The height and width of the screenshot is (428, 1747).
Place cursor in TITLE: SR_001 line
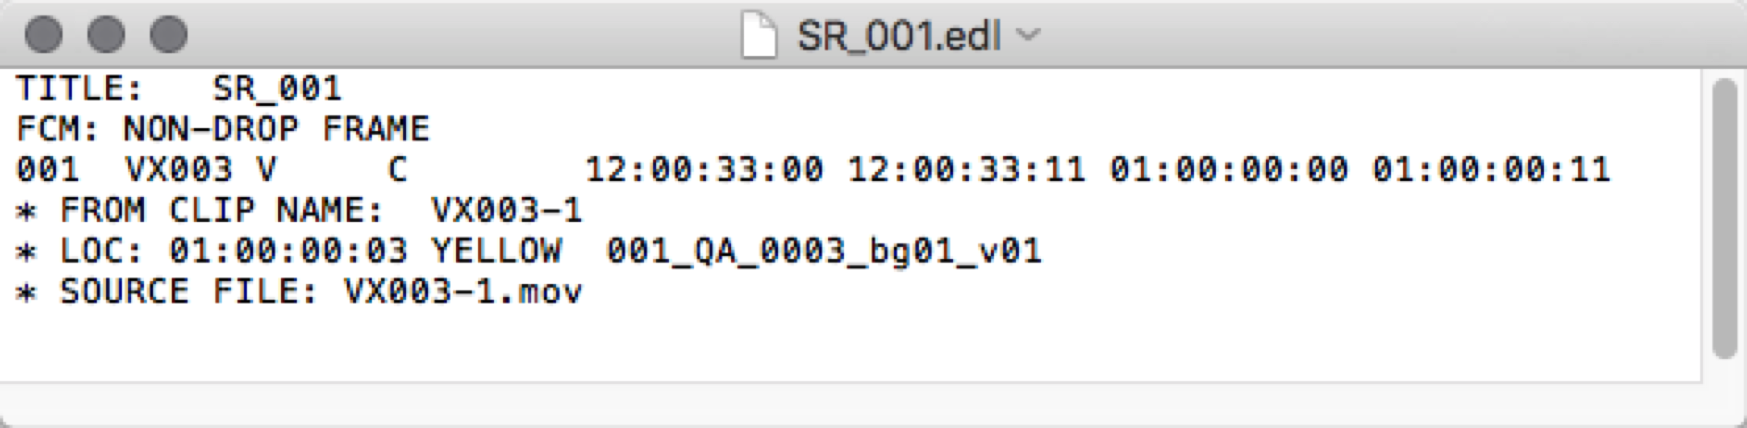pyautogui.click(x=180, y=89)
